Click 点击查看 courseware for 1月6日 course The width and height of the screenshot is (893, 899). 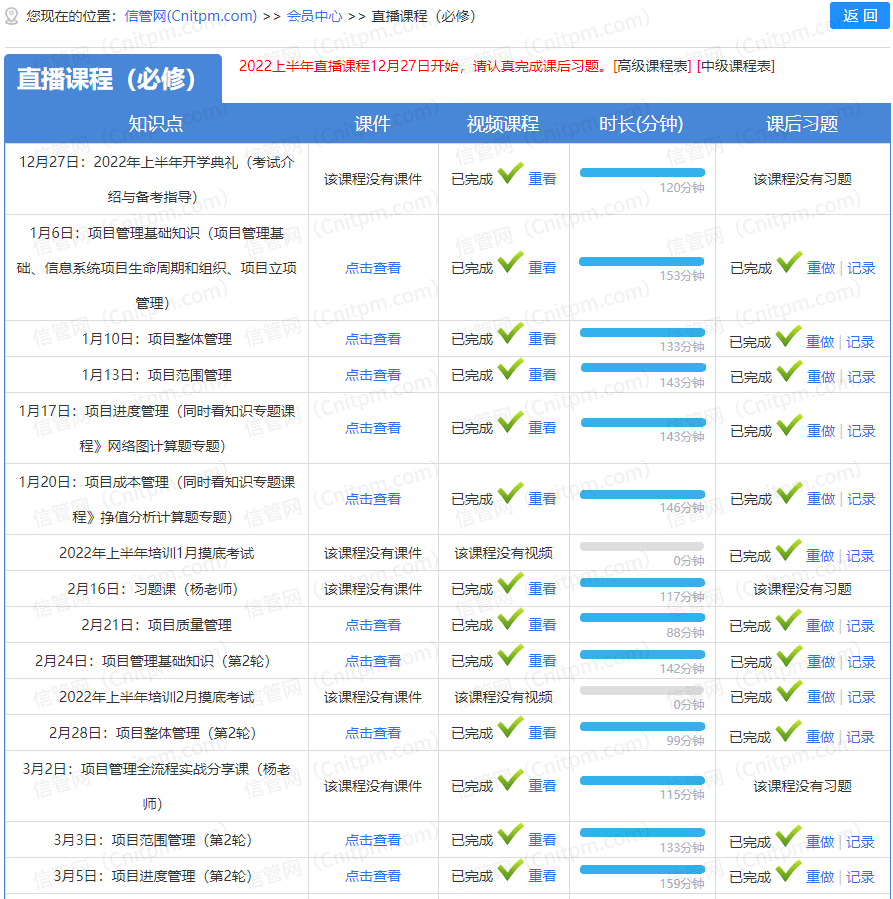(x=373, y=268)
